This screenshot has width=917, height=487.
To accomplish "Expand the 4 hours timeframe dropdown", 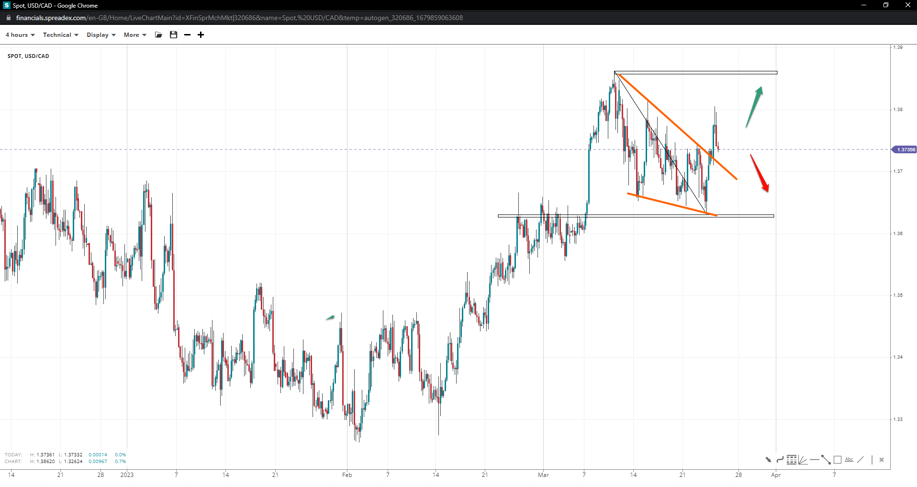I will tap(20, 35).
